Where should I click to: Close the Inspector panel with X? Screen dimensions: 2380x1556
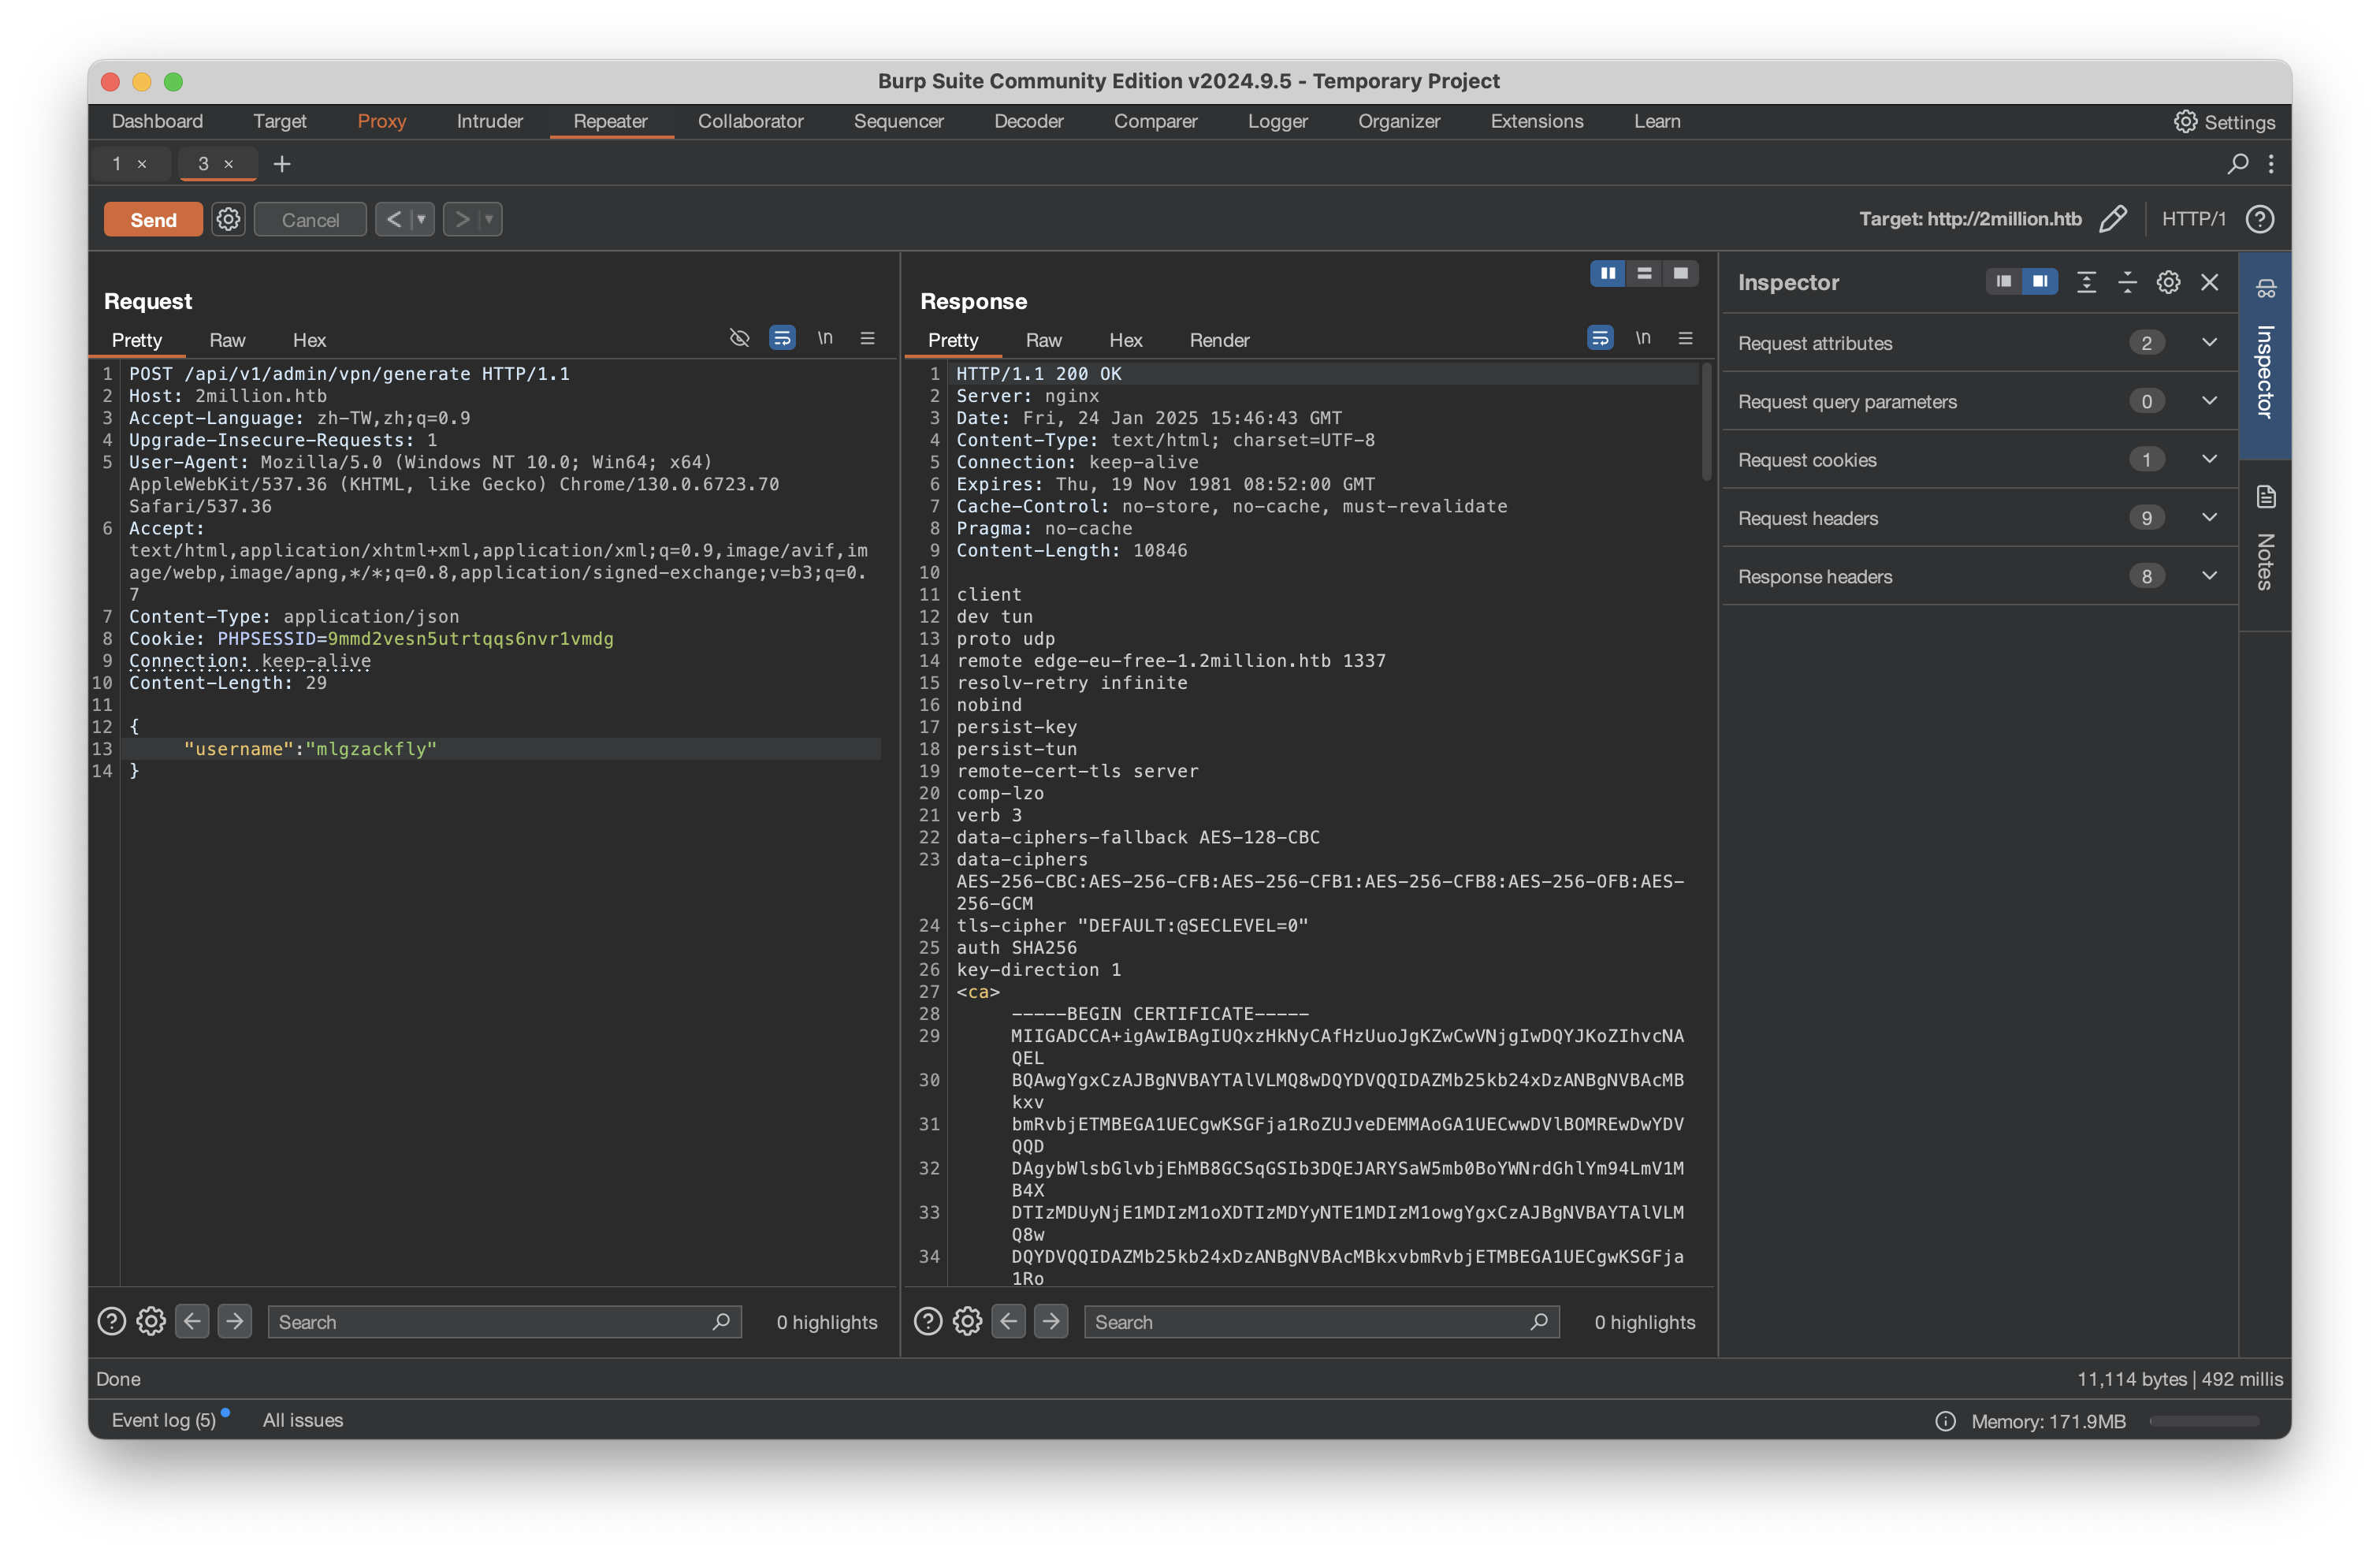pyautogui.click(x=2209, y=282)
